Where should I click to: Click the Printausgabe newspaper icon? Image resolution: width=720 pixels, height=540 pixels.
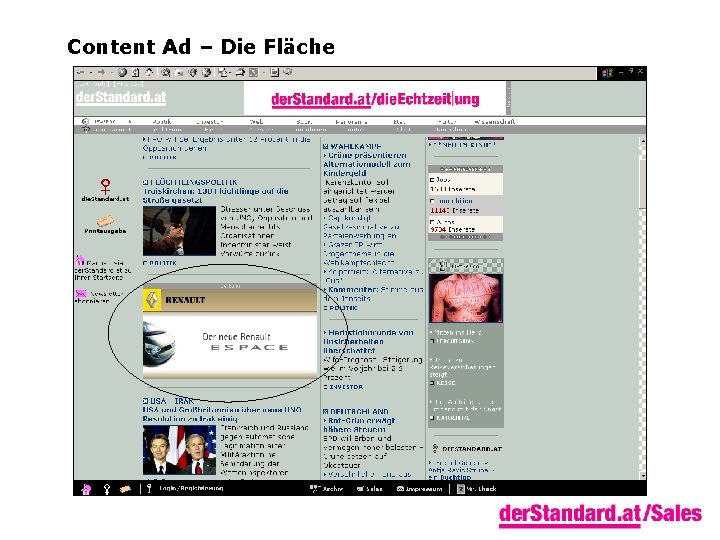(105, 221)
